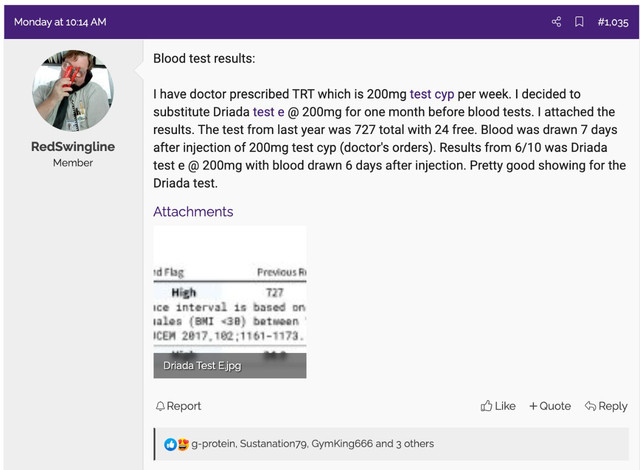The width and height of the screenshot is (640, 470).
Task: Bookmark this post using the bookmark icon
Action: tap(579, 22)
